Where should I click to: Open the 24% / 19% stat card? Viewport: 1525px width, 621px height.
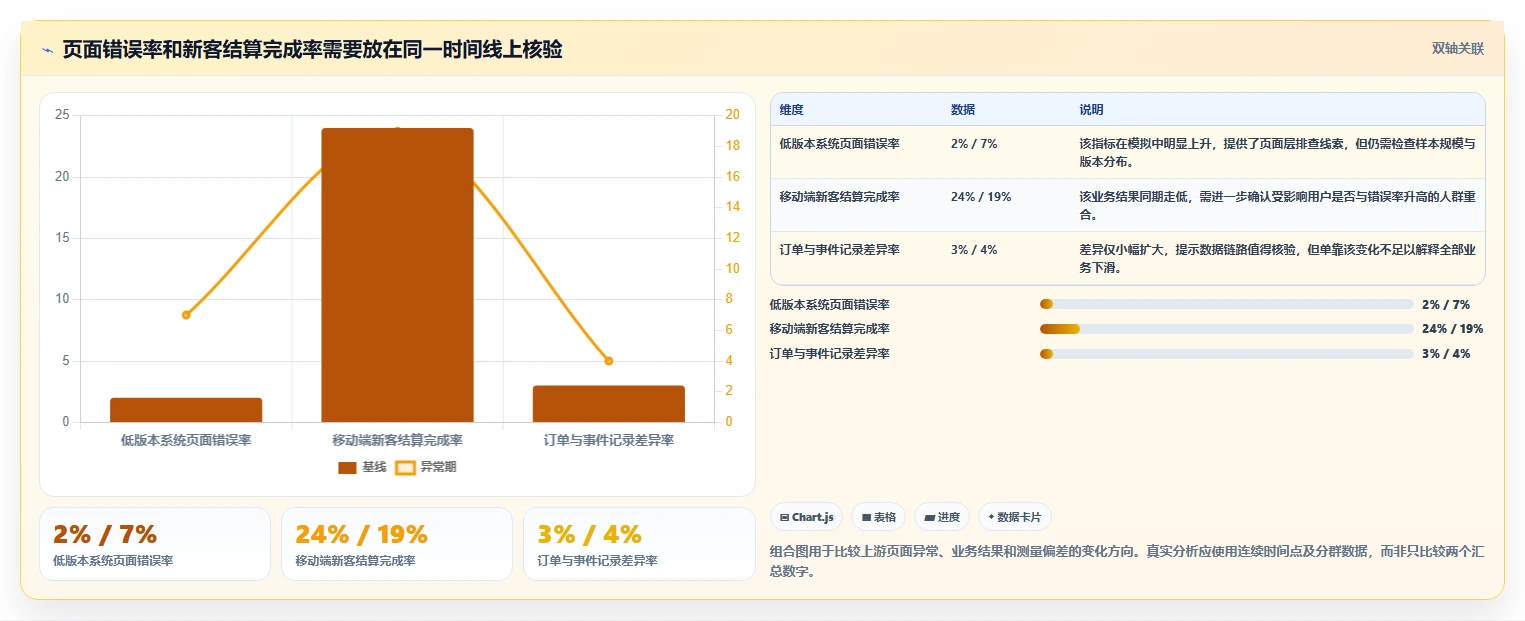click(397, 544)
